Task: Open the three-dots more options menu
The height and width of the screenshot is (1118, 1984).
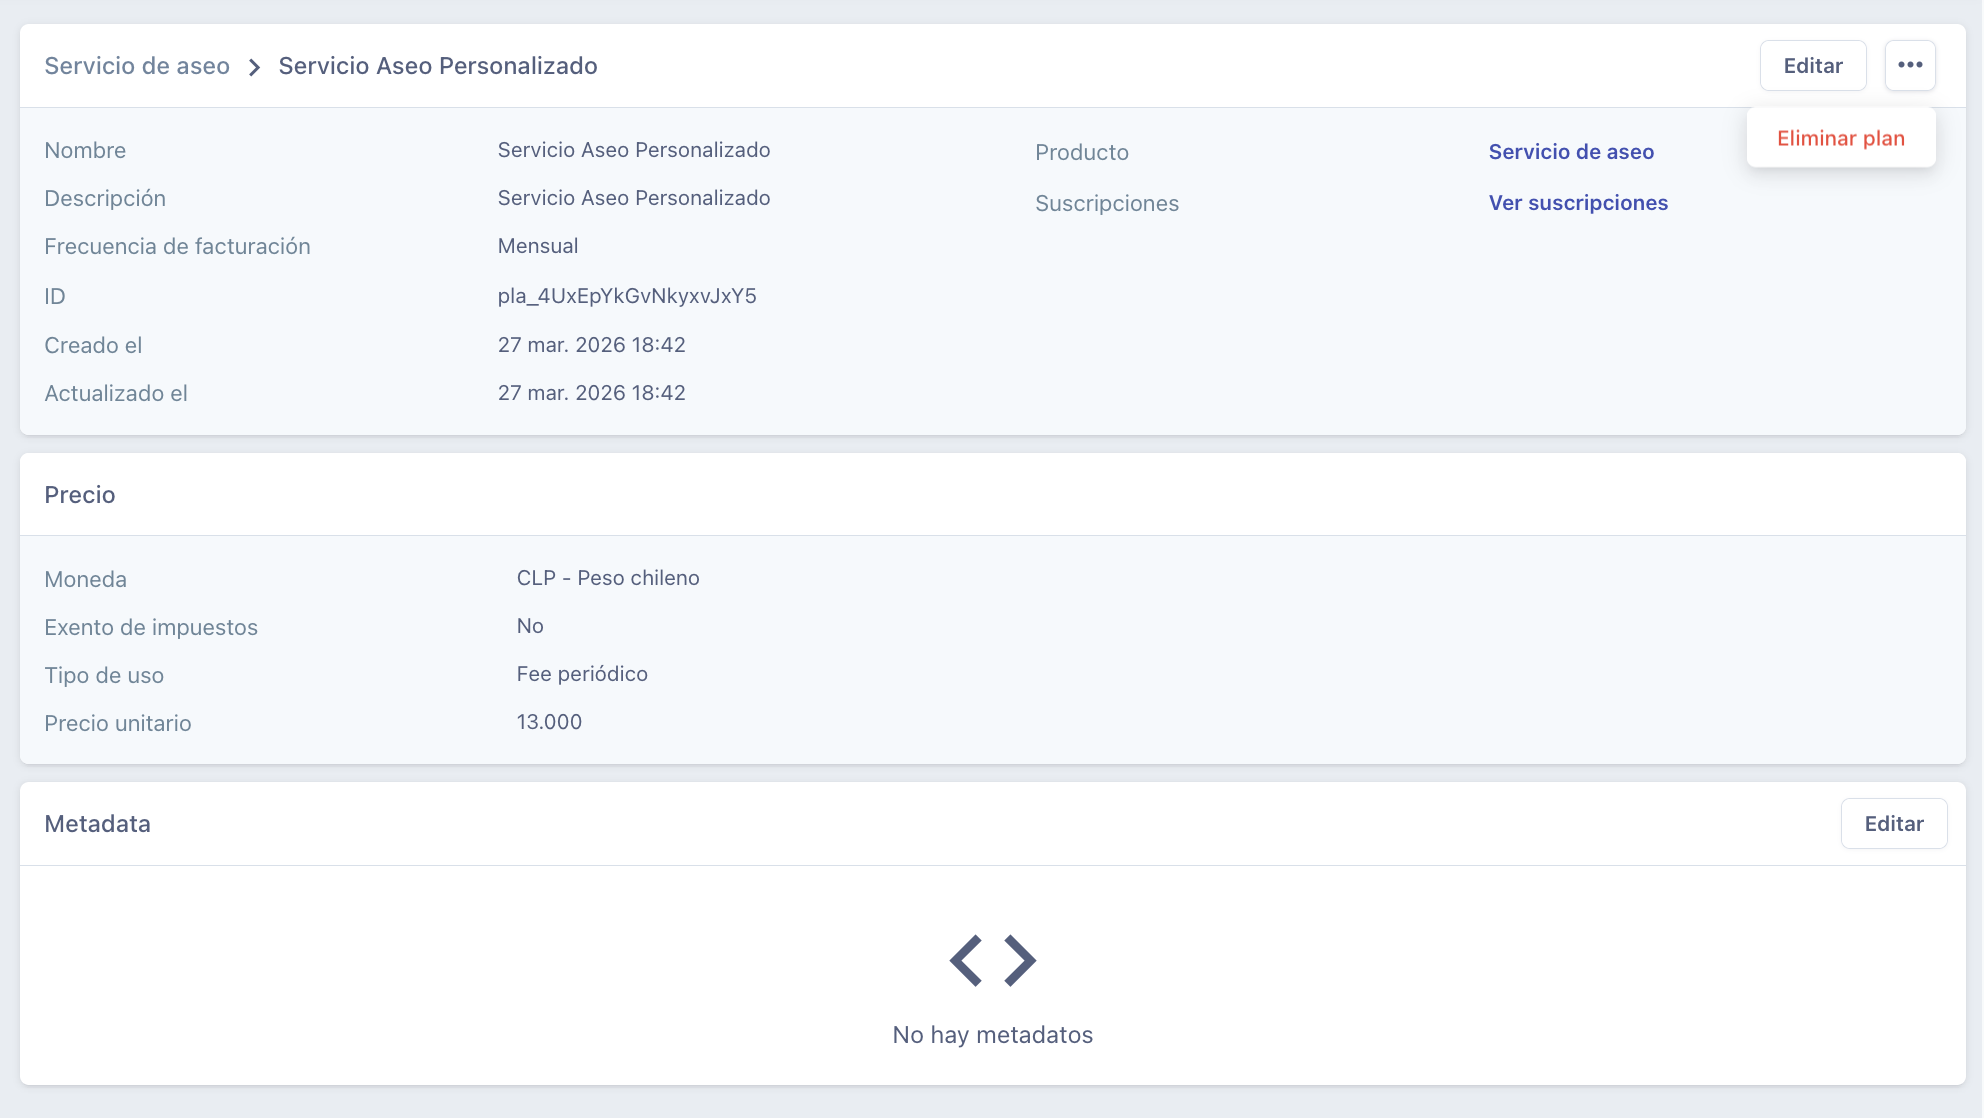Action: tap(1910, 65)
